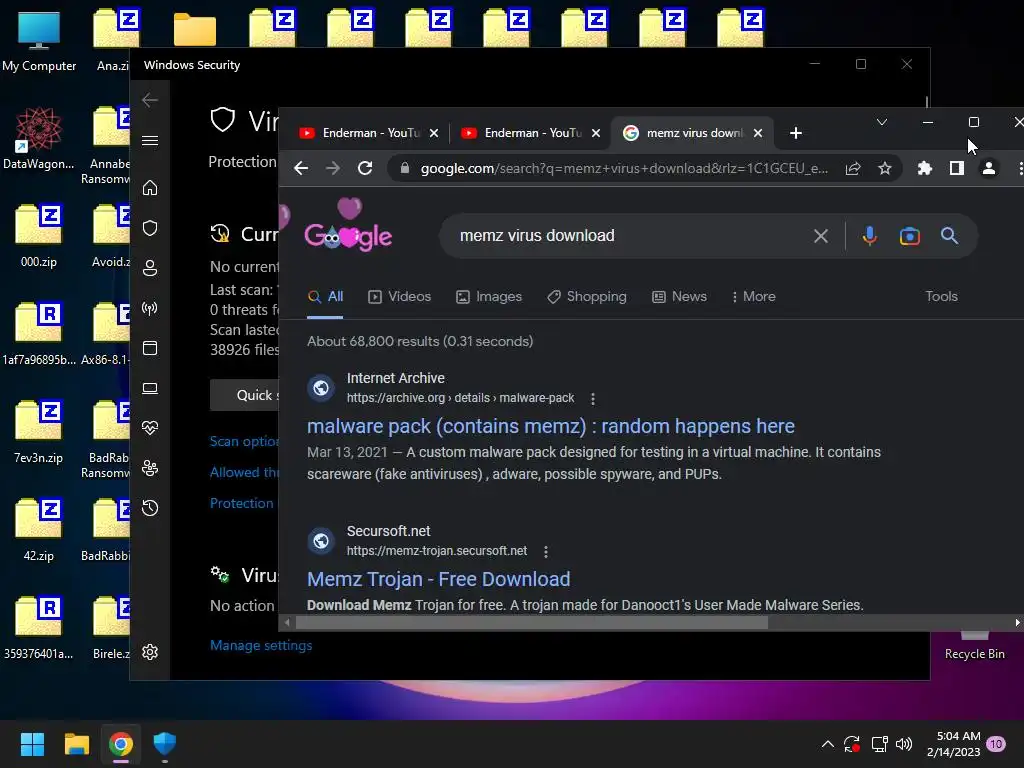1024x768 pixels.
Task: Select the 000.zip desktop file
Action: coord(39,236)
